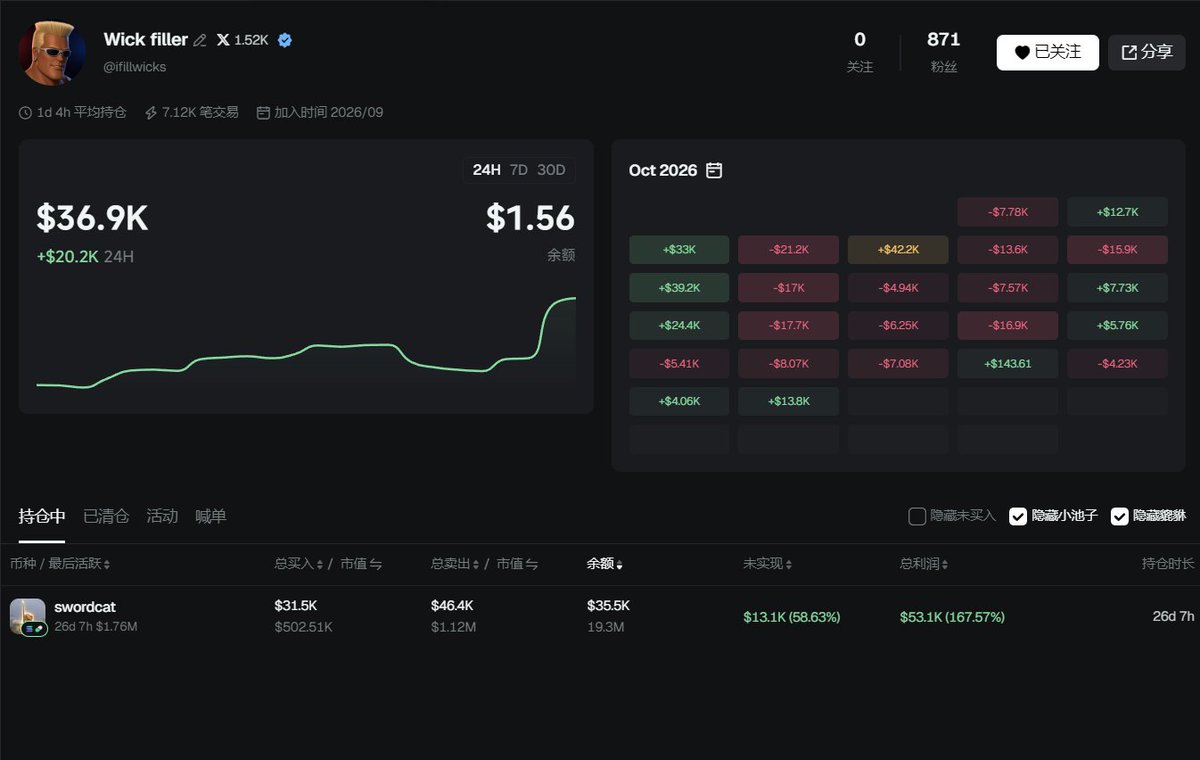Swap 市值 view in 总买入 column header
Screen dimensions: 1200x760
pyautogui.click(x=375, y=564)
